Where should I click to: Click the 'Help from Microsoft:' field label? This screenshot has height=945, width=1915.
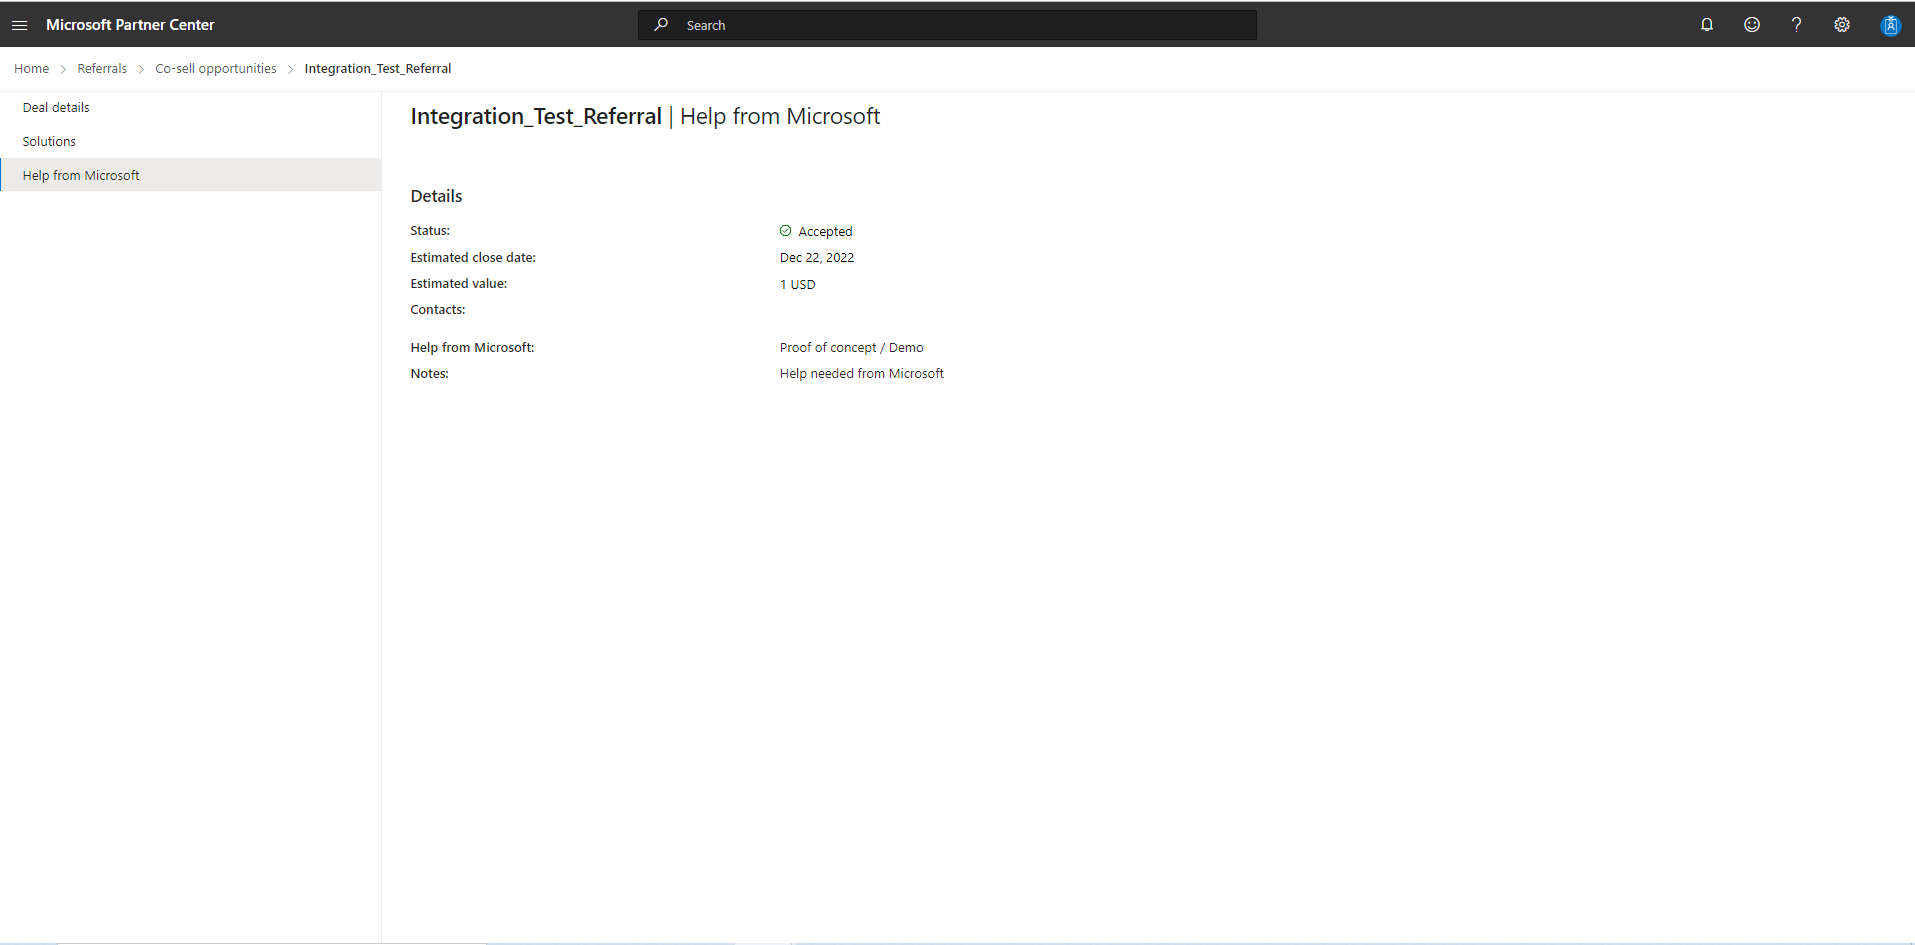click(x=472, y=348)
